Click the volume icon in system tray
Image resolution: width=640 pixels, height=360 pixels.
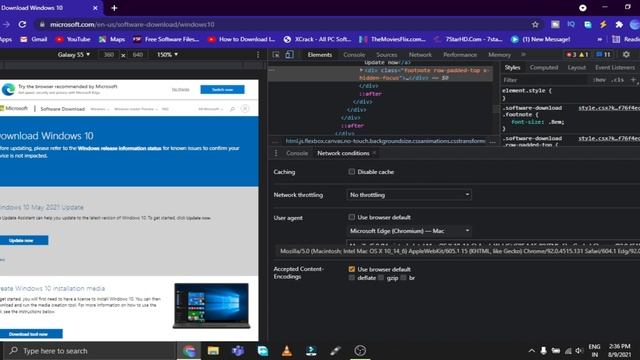tap(579, 351)
